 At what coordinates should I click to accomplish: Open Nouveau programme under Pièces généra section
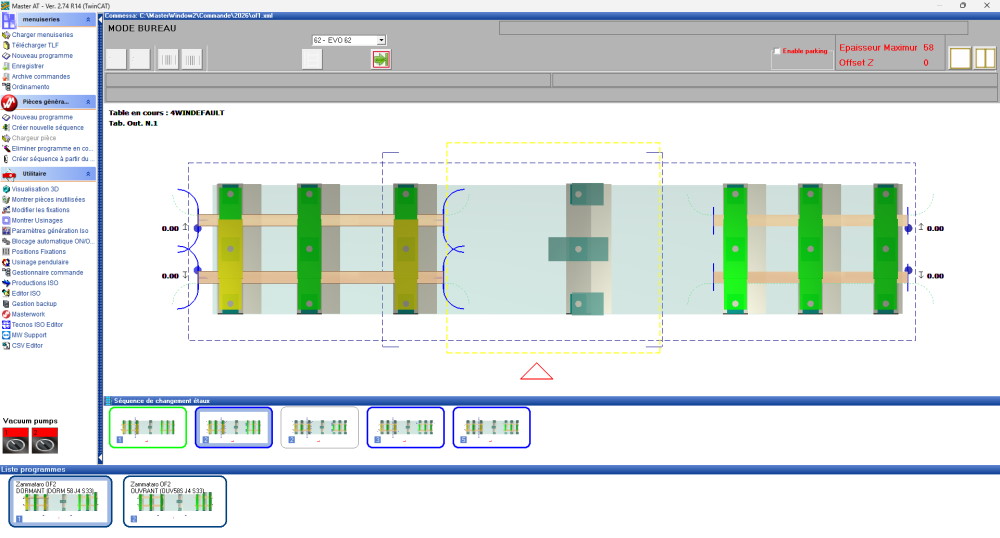[42, 117]
